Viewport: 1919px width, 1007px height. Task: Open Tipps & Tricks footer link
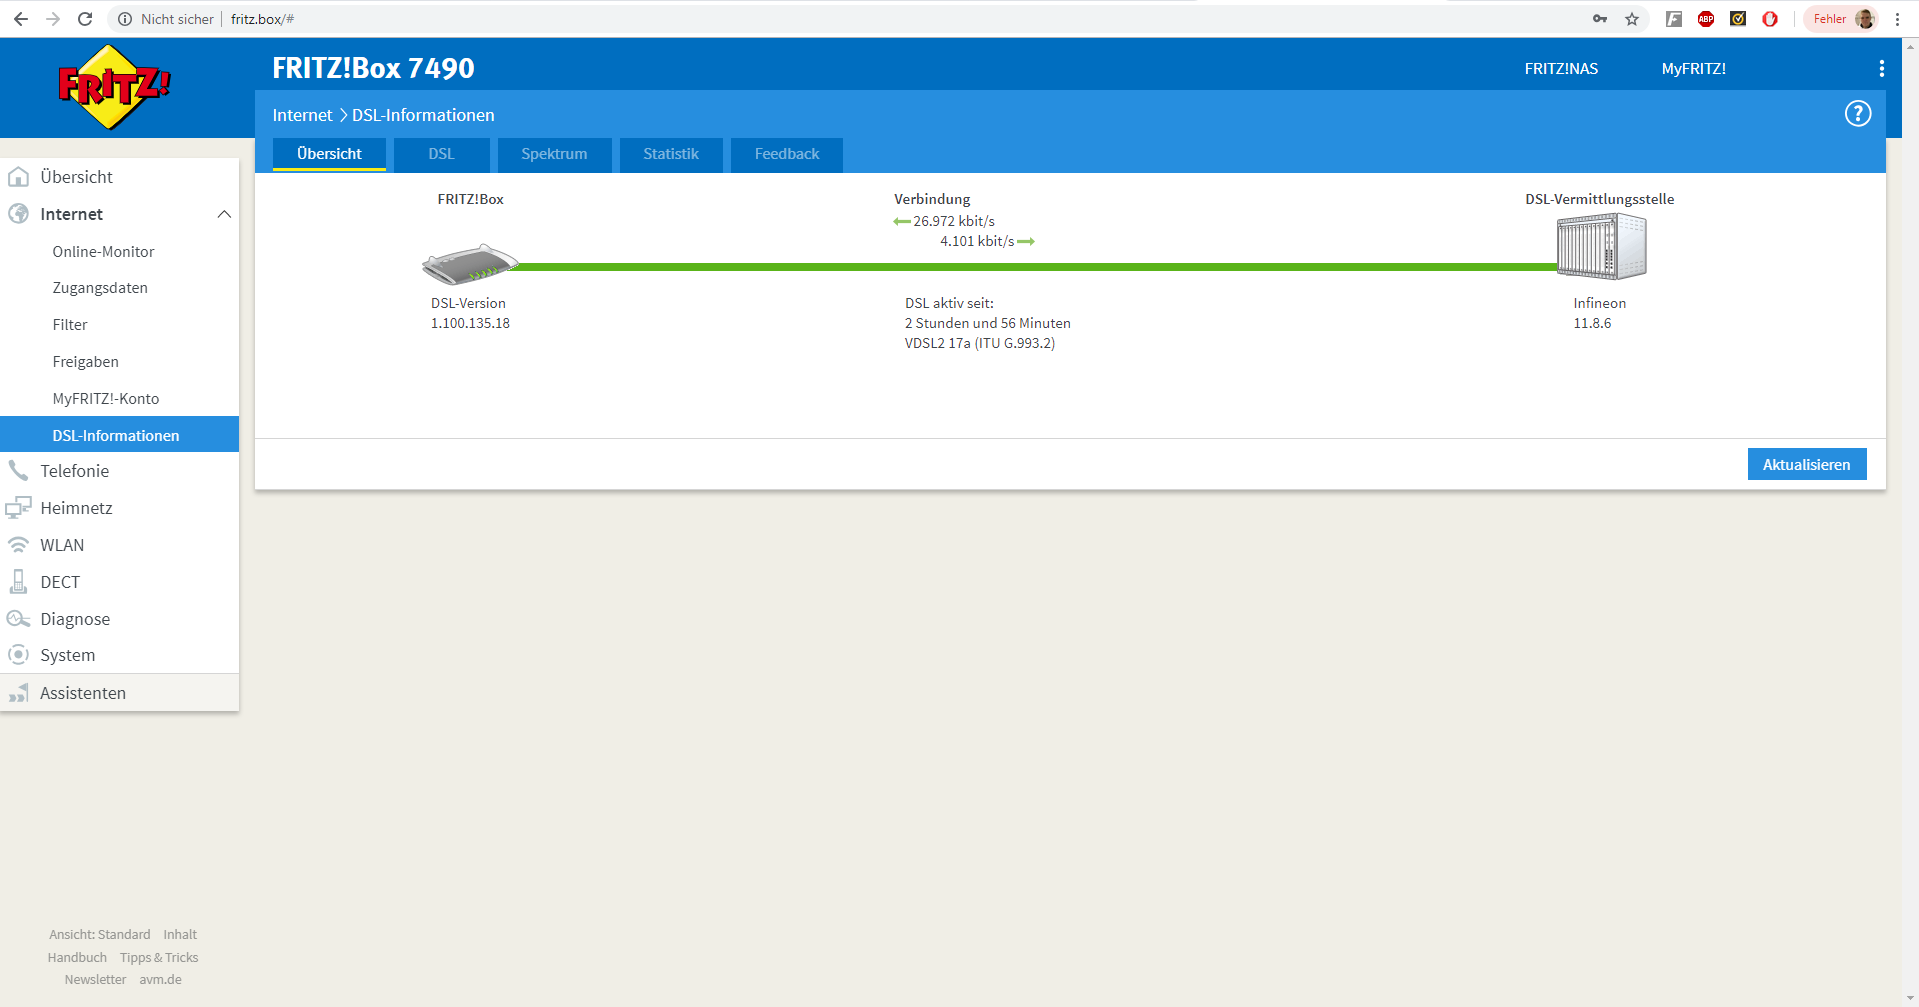tap(159, 958)
